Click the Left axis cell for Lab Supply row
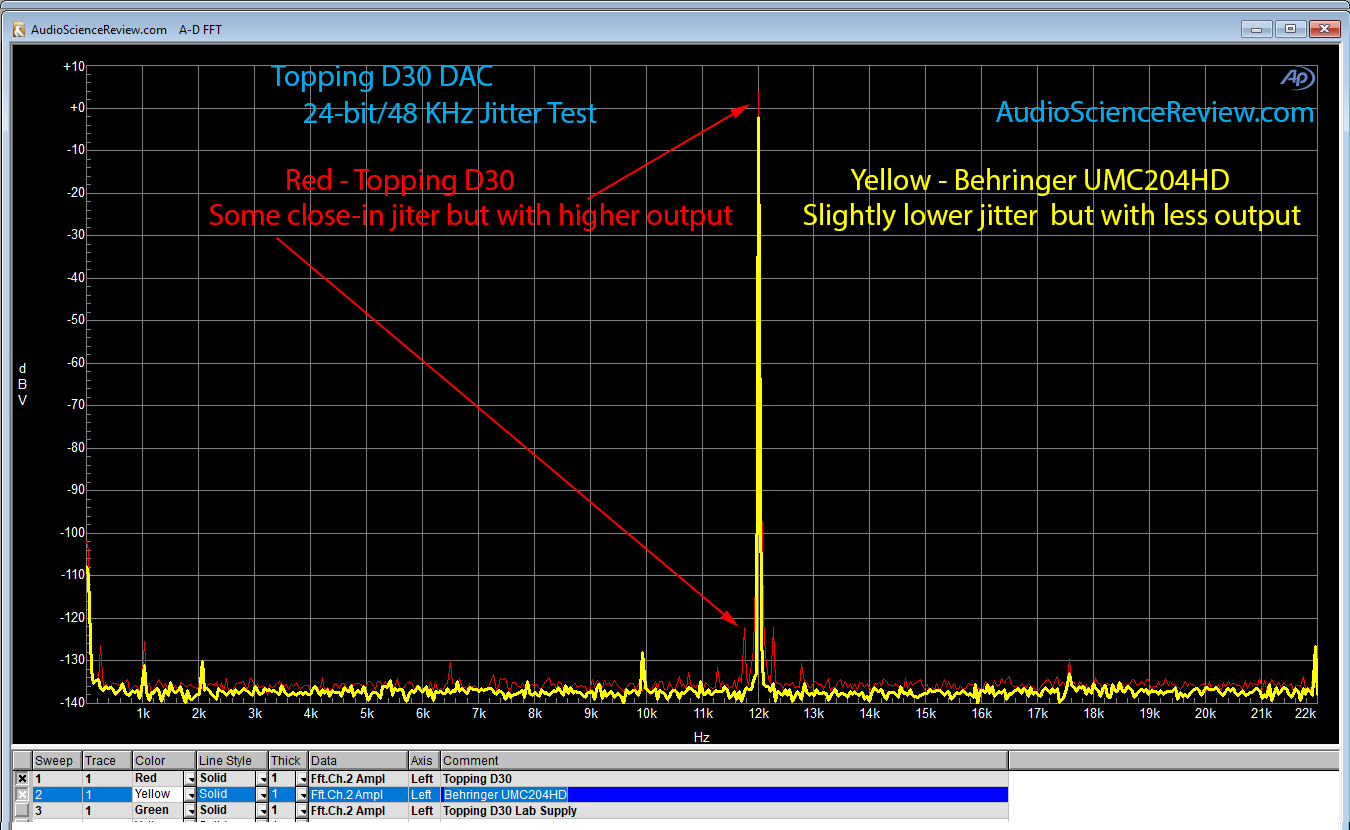 click(424, 810)
